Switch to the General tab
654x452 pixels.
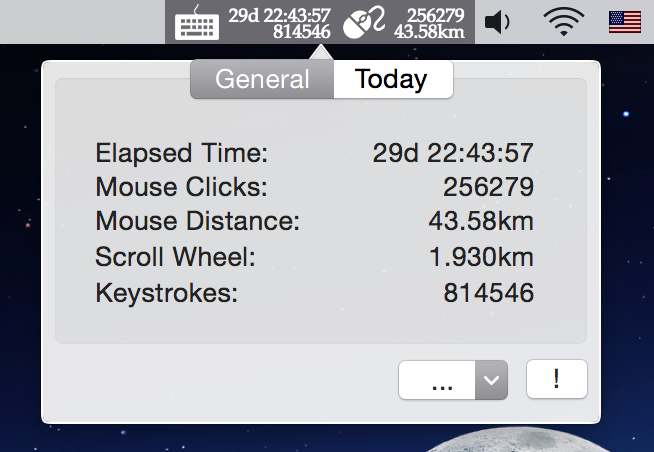tap(261, 79)
